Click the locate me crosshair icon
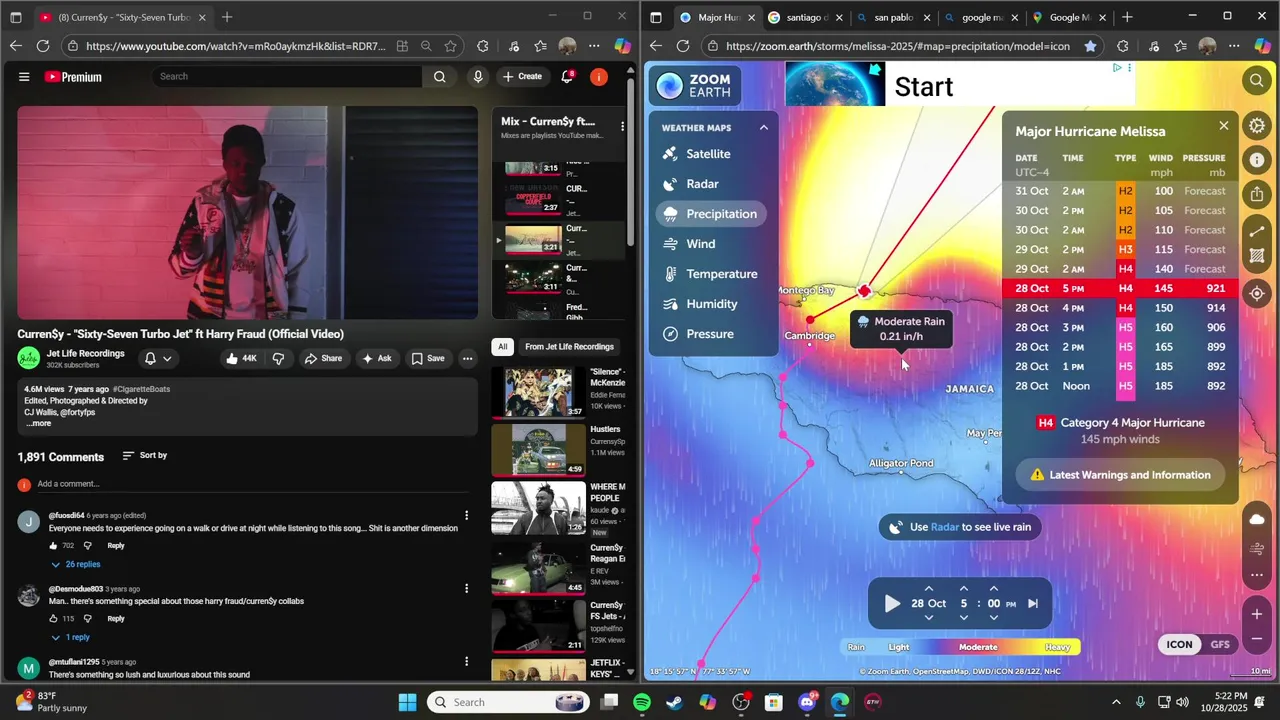Image resolution: width=1280 pixels, height=720 pixels. [x=1257, y=294]
